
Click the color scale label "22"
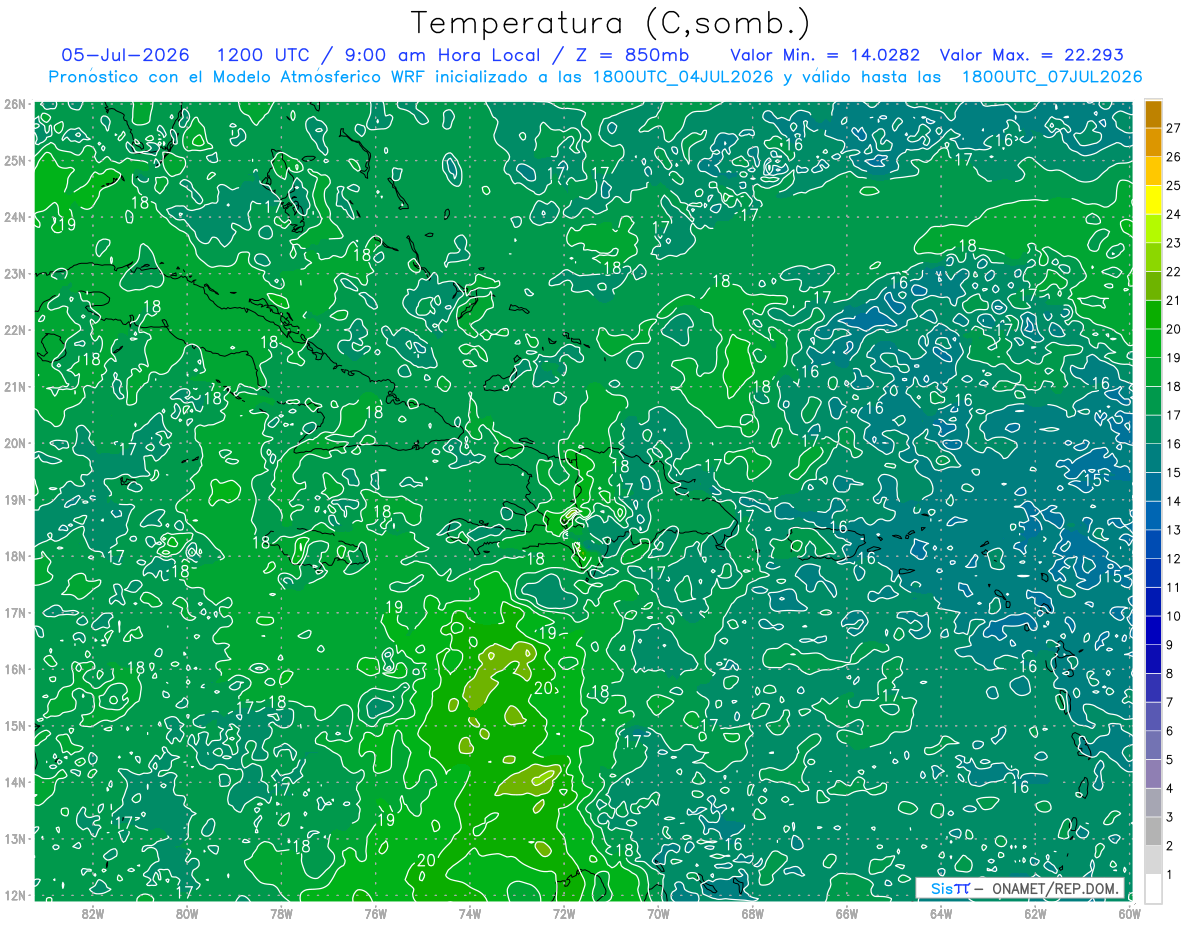1174,272
